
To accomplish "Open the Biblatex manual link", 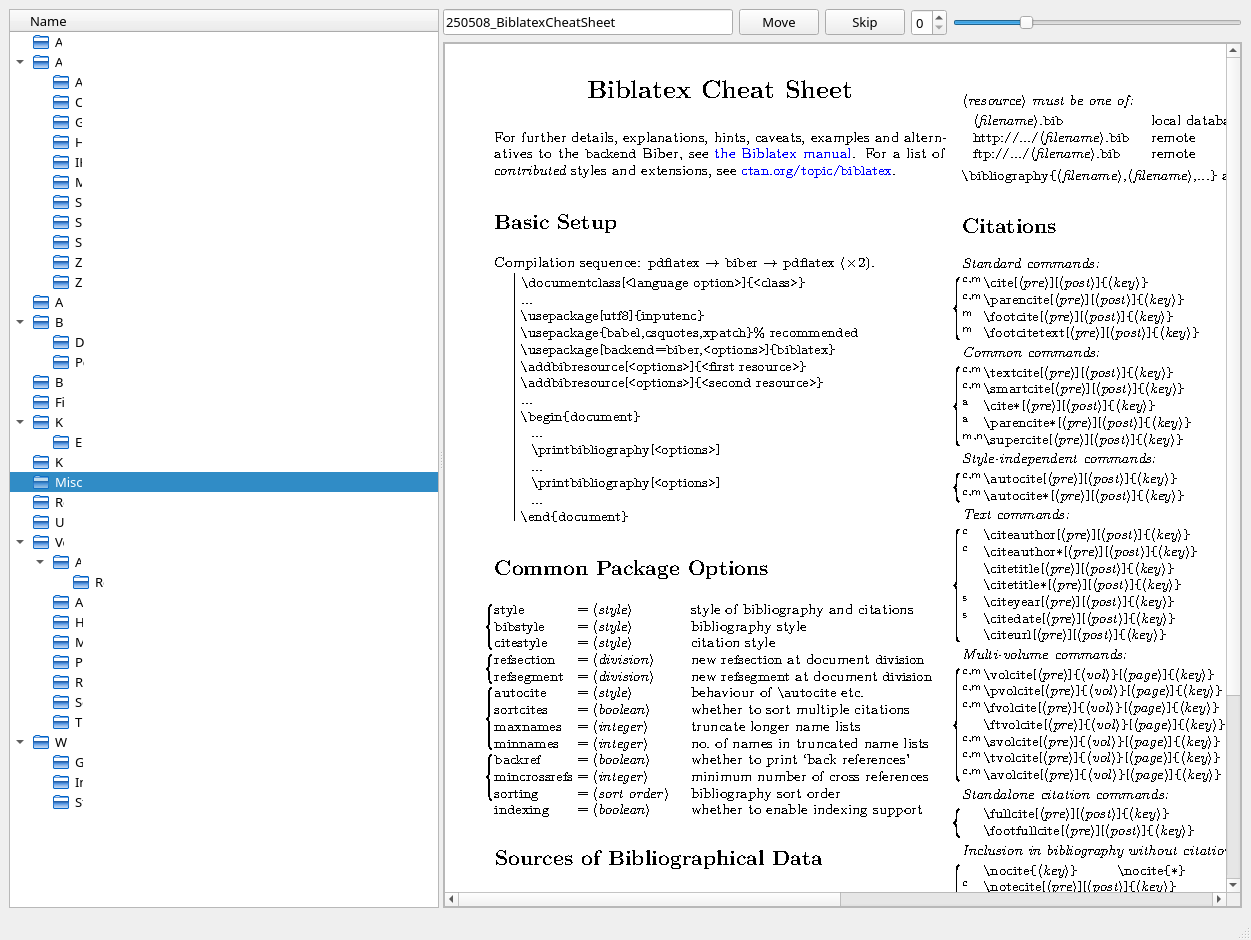I will pyautogui.click(x=783, y=154).
